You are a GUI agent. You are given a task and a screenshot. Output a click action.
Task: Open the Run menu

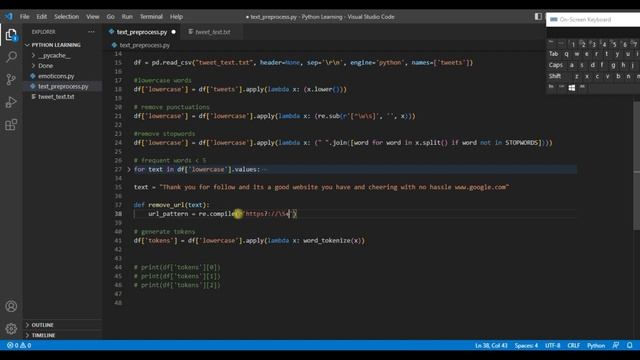pyautogui.click(x=127, y=17)
